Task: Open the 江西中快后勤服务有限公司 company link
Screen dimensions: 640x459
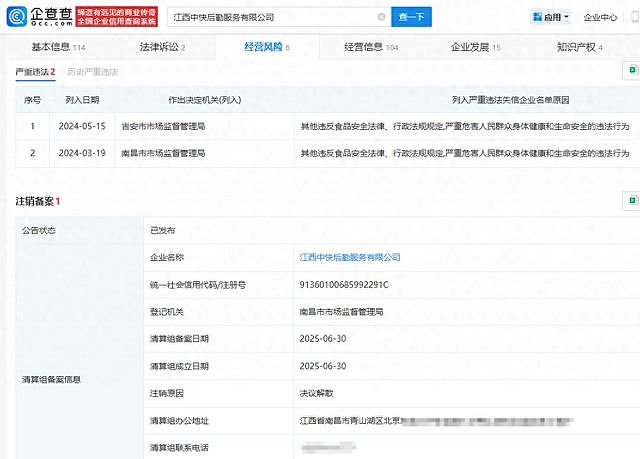Action: (350, 257)
